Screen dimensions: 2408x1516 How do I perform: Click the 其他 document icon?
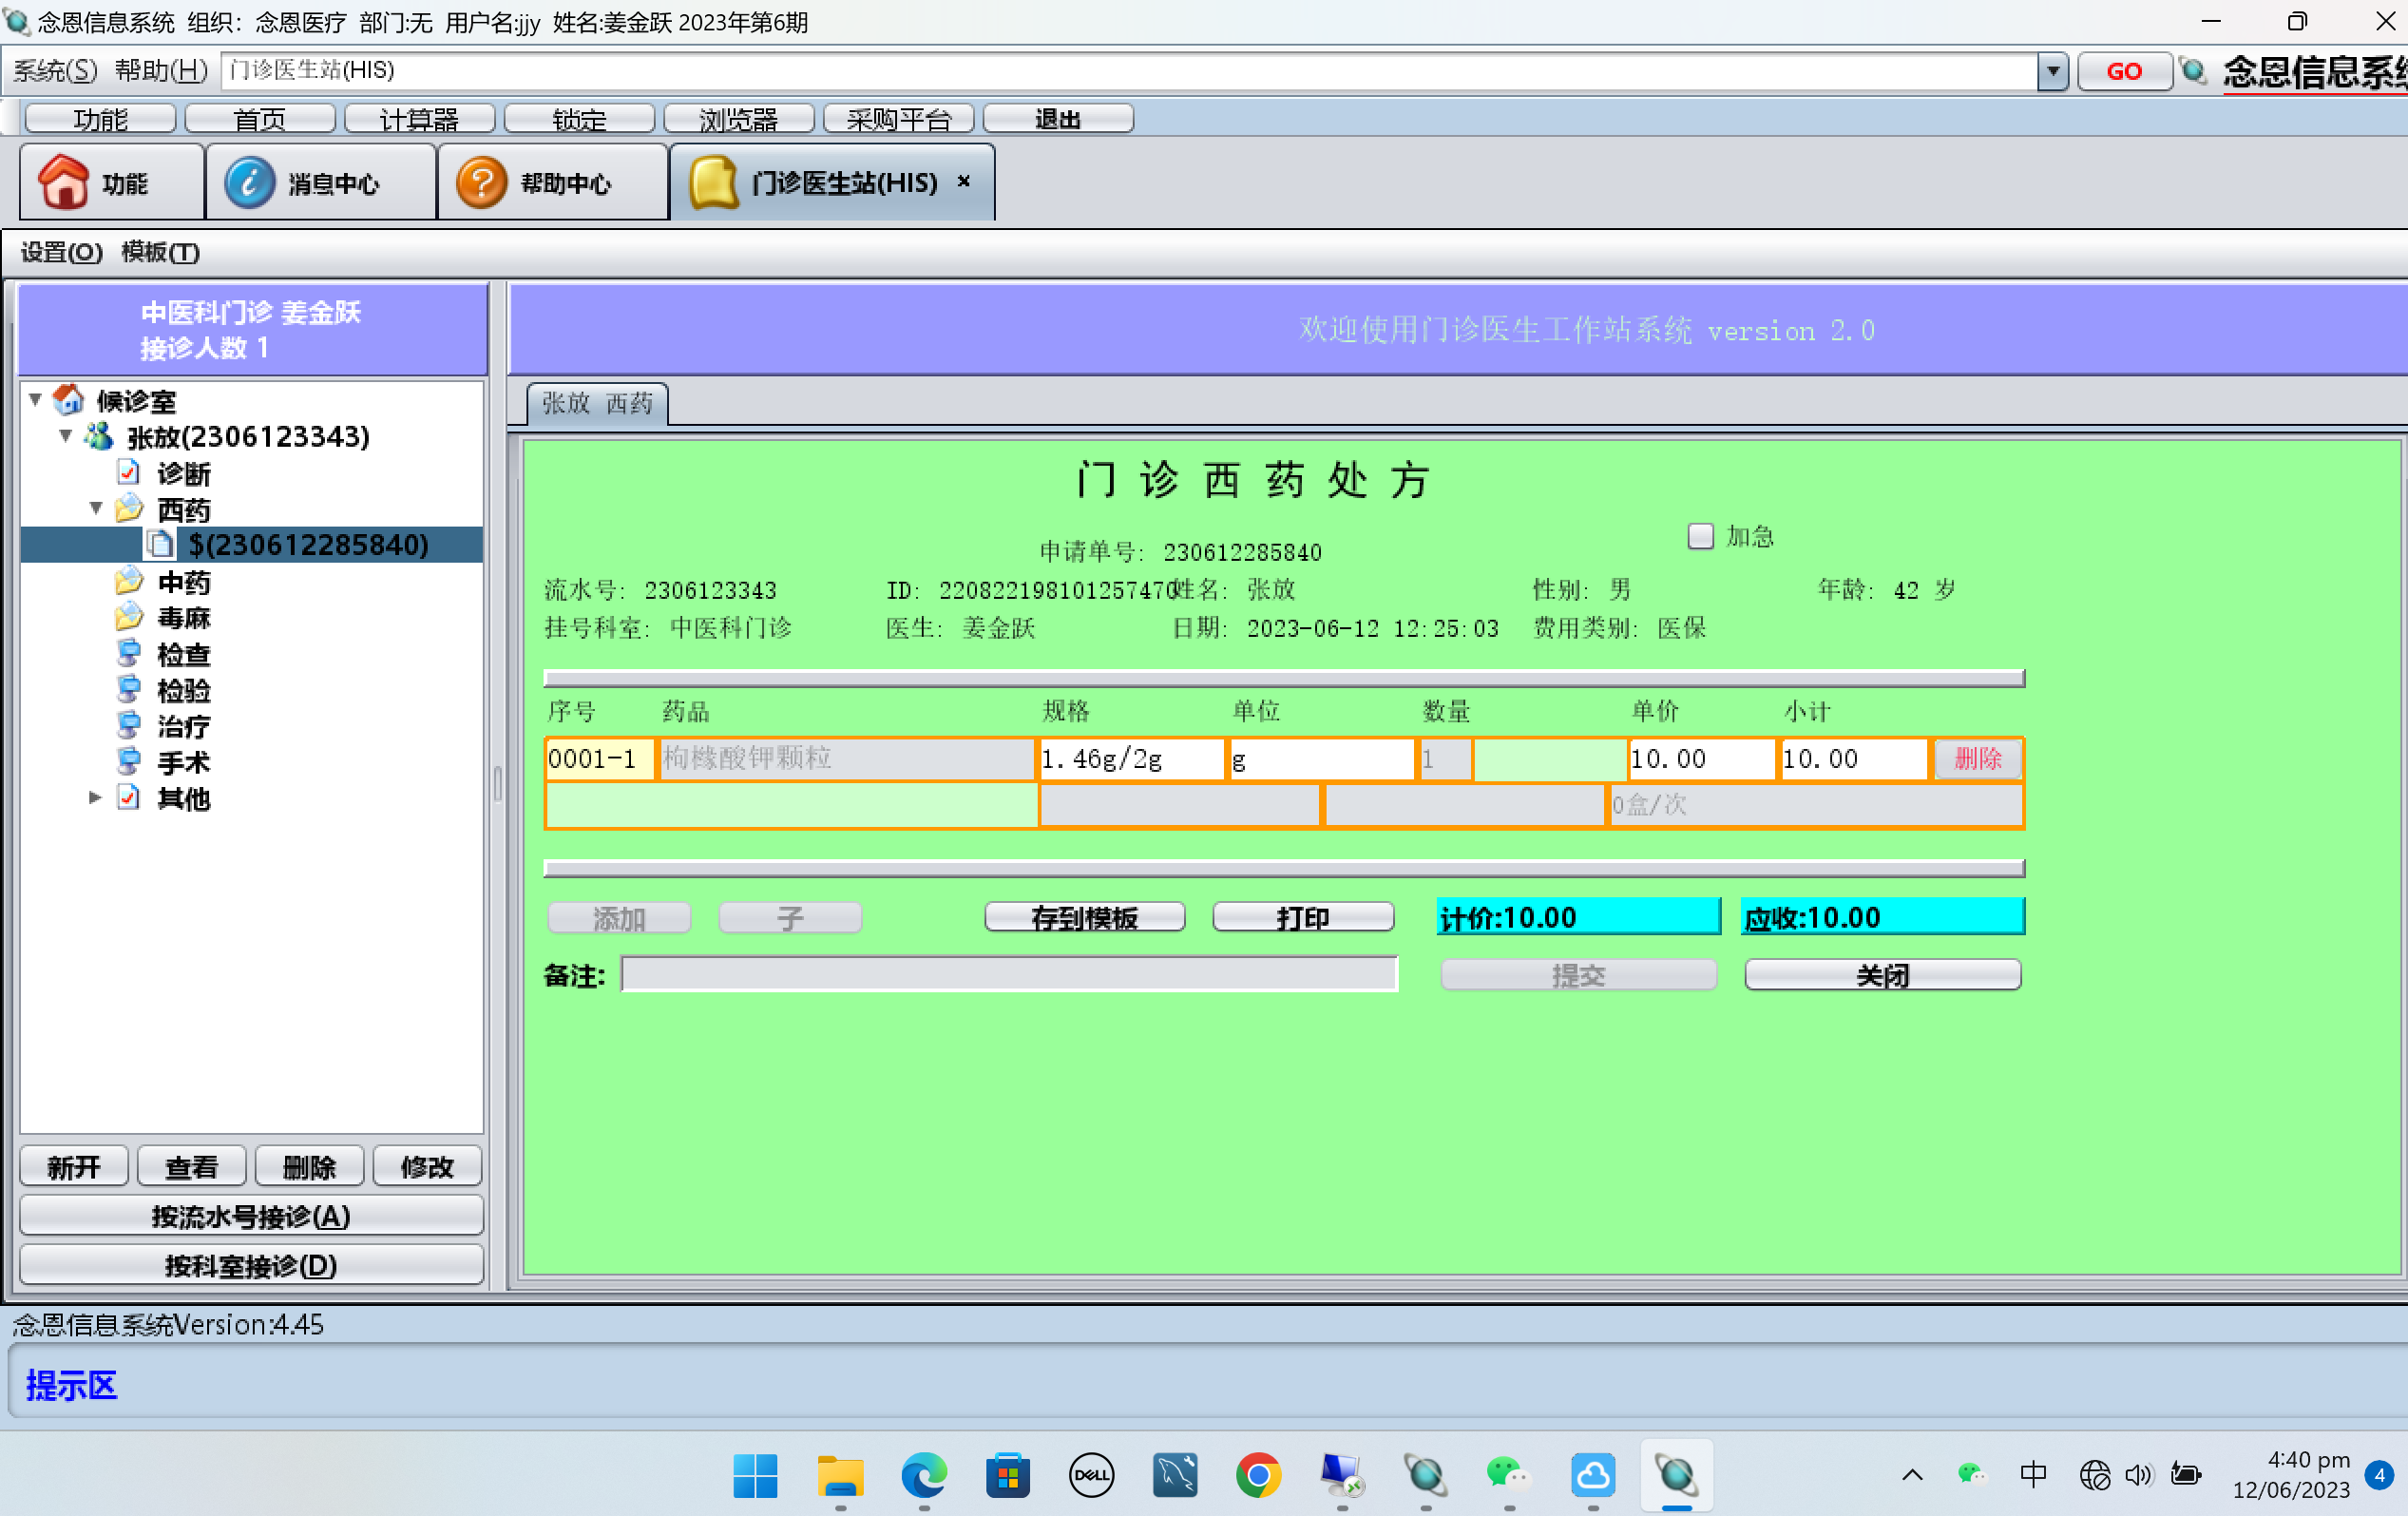pyautogui.click(x=128, y=797)
